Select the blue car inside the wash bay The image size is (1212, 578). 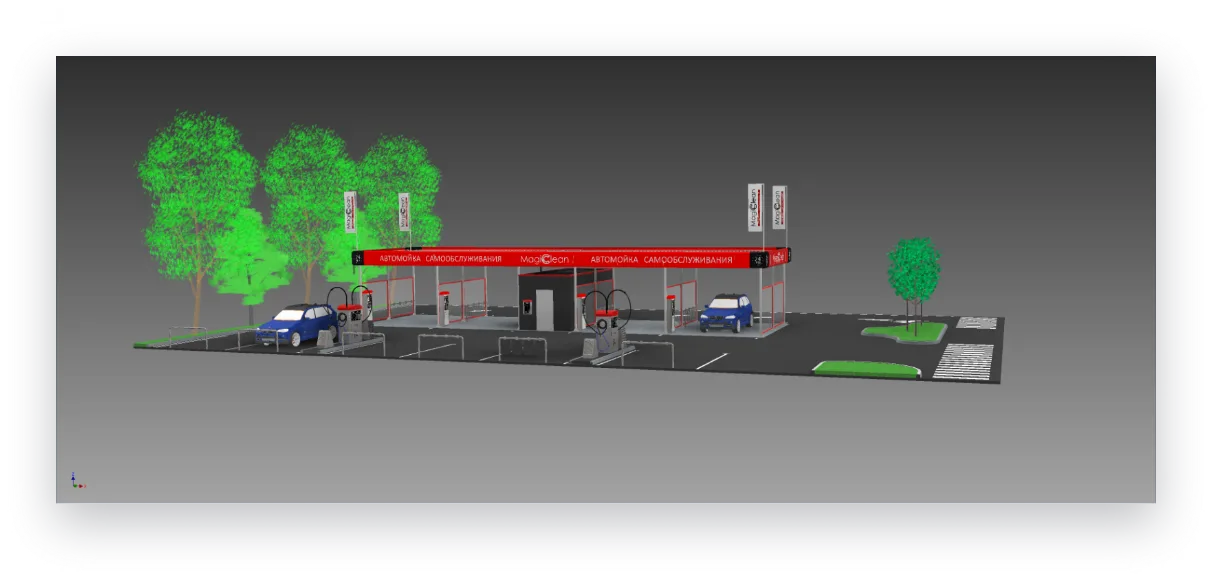pyautogui.click(x=725, y=312)
